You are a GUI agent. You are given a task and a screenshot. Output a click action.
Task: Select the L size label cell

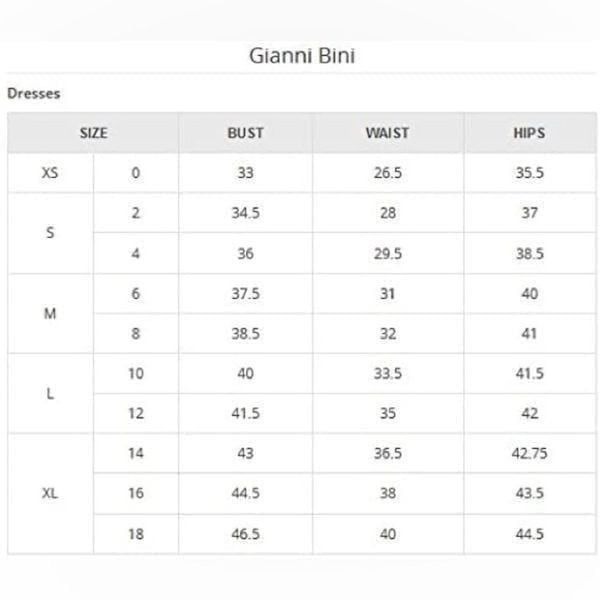50,393
